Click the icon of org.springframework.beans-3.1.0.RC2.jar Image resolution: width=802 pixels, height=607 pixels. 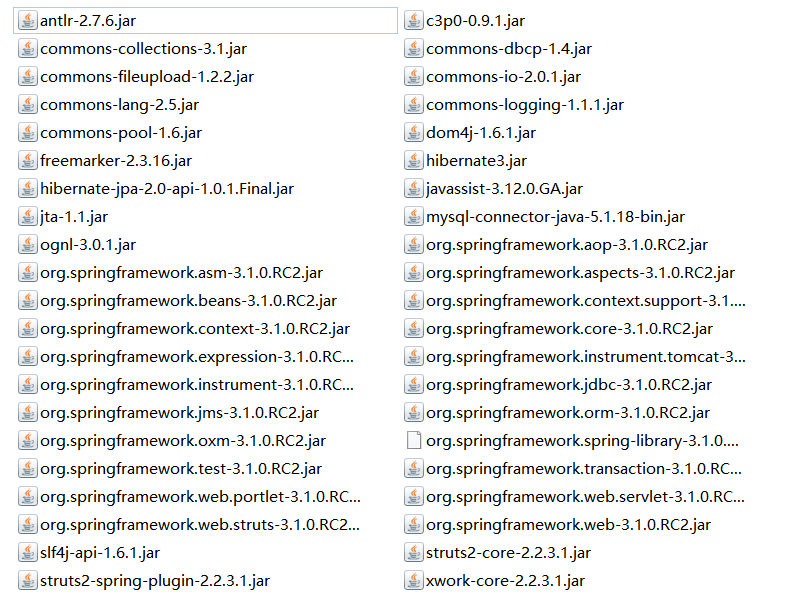[28, 301]
